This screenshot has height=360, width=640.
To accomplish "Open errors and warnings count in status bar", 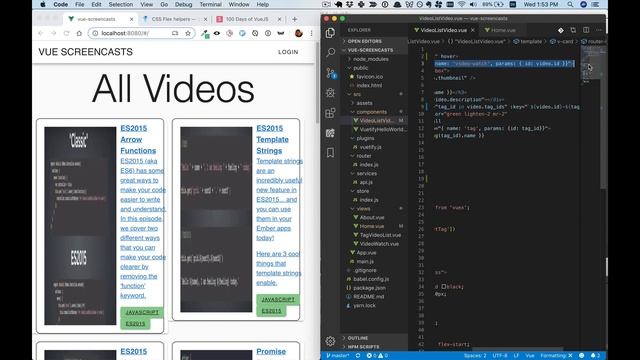I will [x=377, y=356].
